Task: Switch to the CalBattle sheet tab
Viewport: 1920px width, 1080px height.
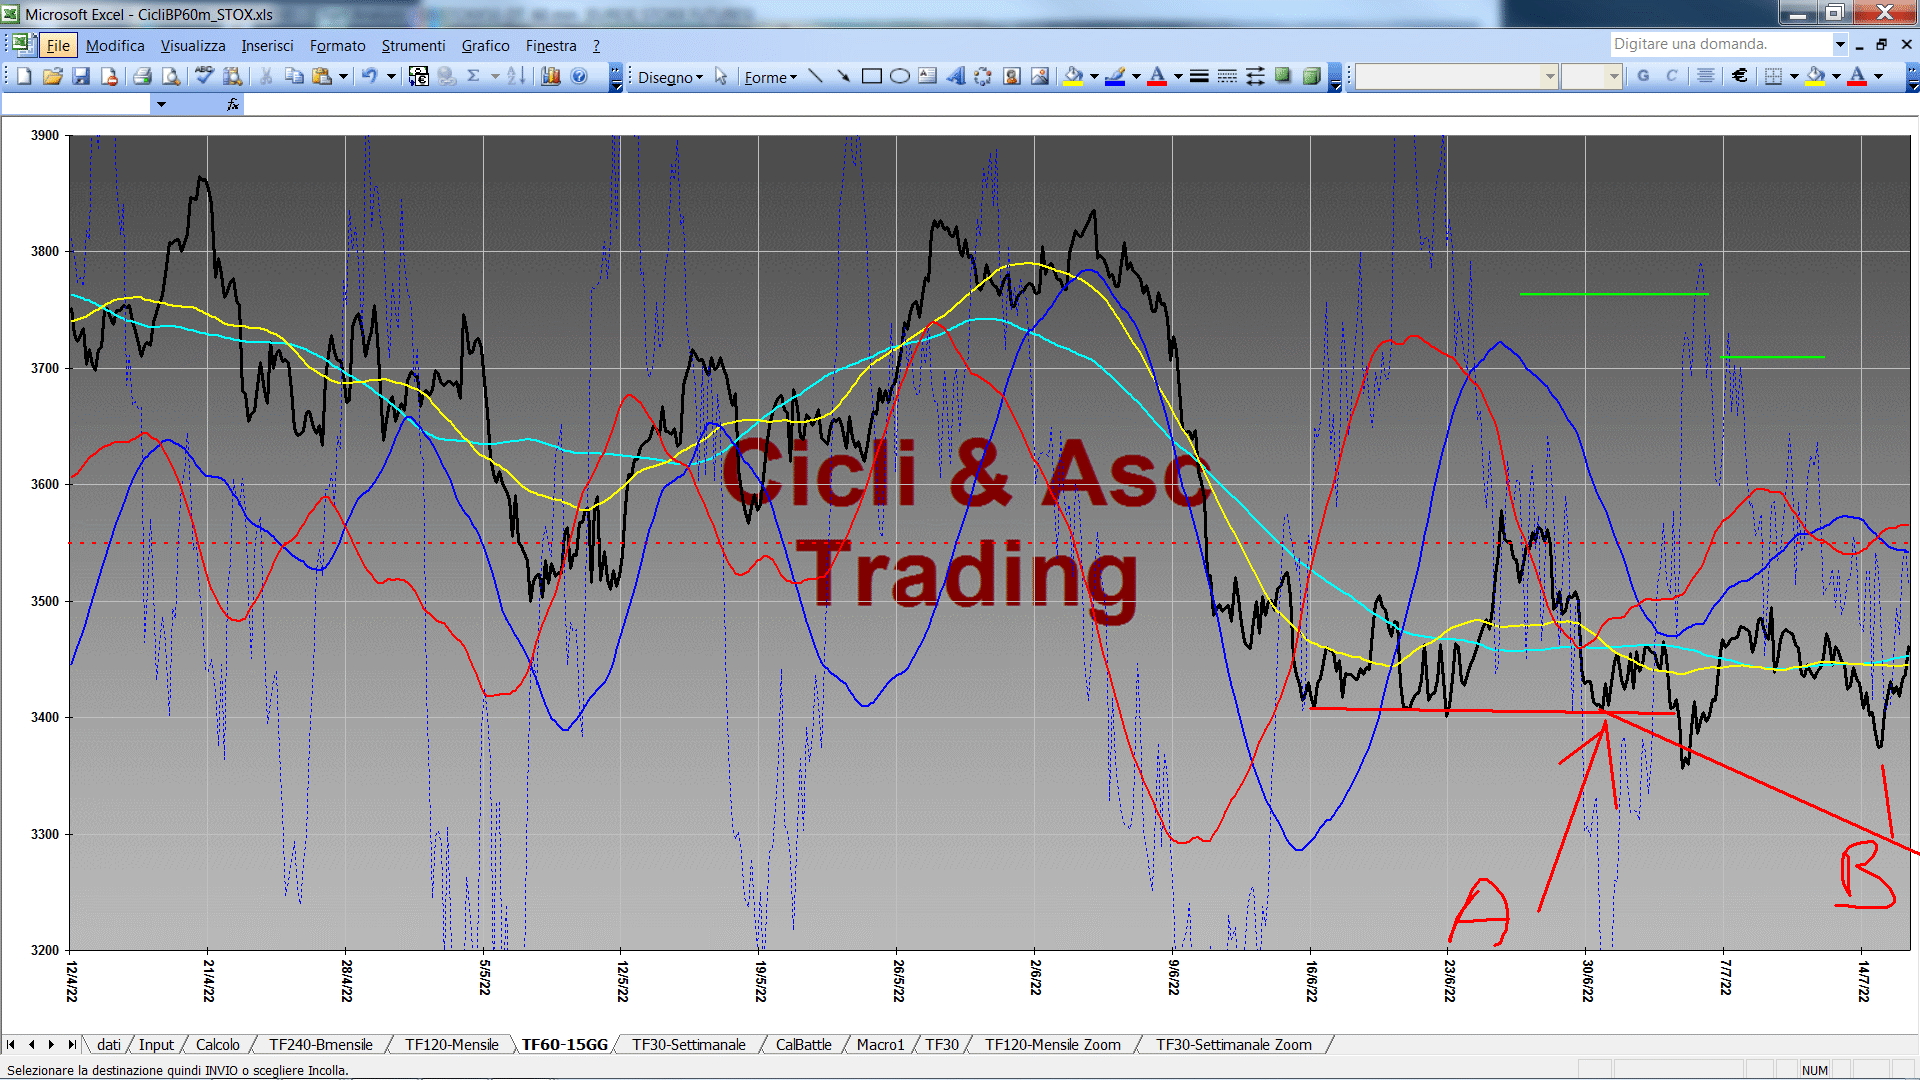Action: point(803,1044)
